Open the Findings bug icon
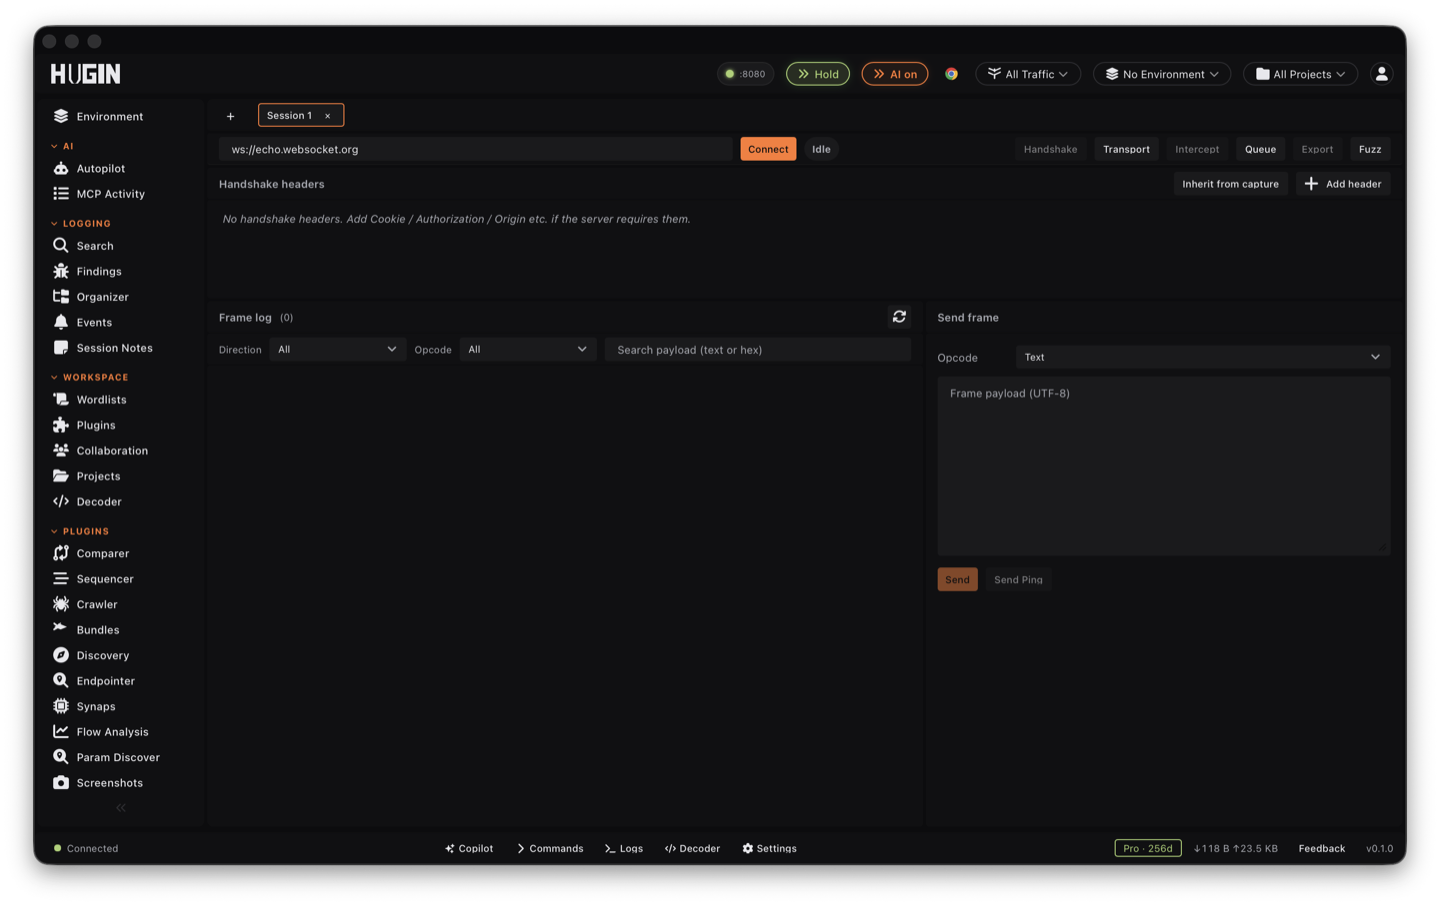Viewport: 1440px width, 906px height. [61, 271]
